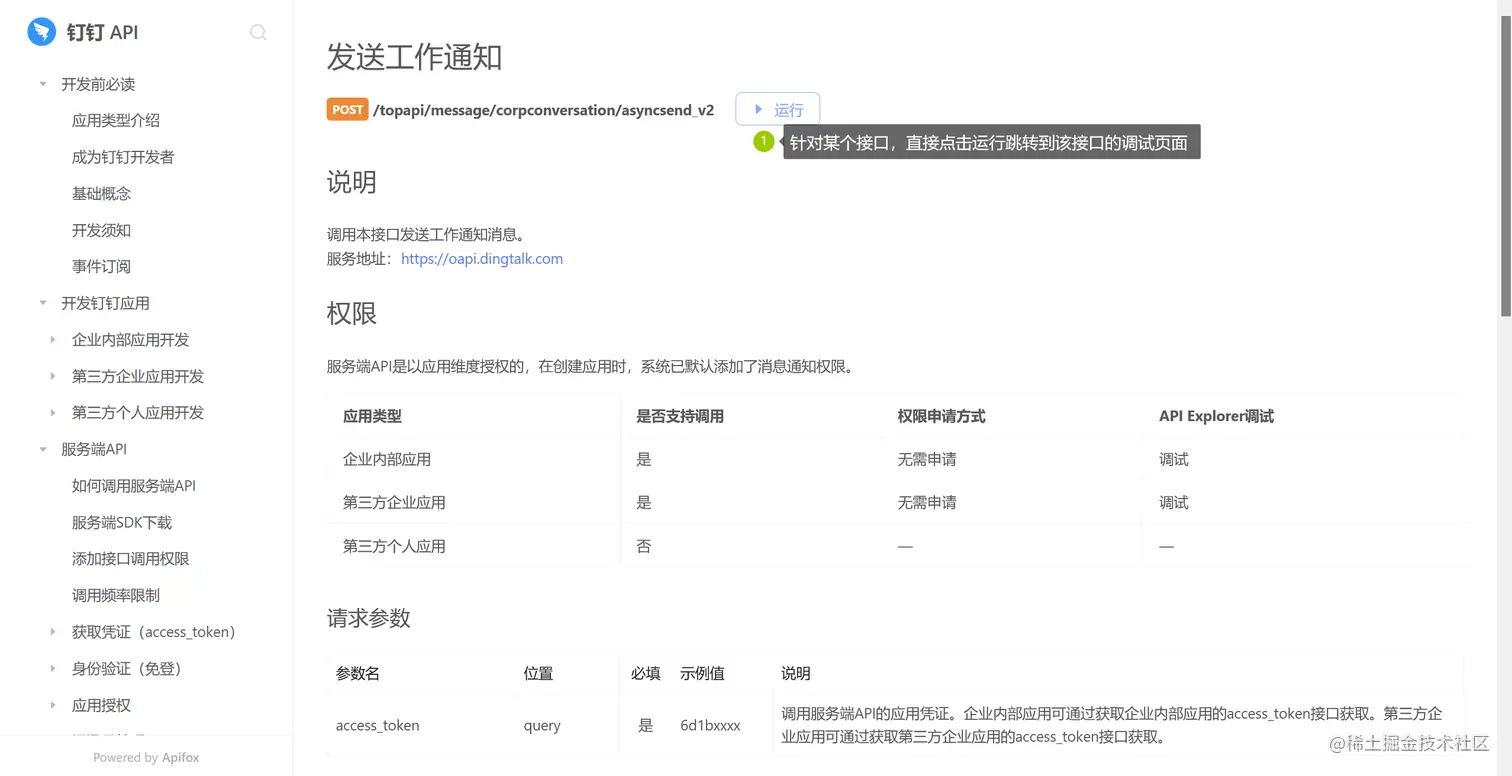Select 基础概念 in sidebar
This screenshot has width=1512, height=776.
pos(101,193)
